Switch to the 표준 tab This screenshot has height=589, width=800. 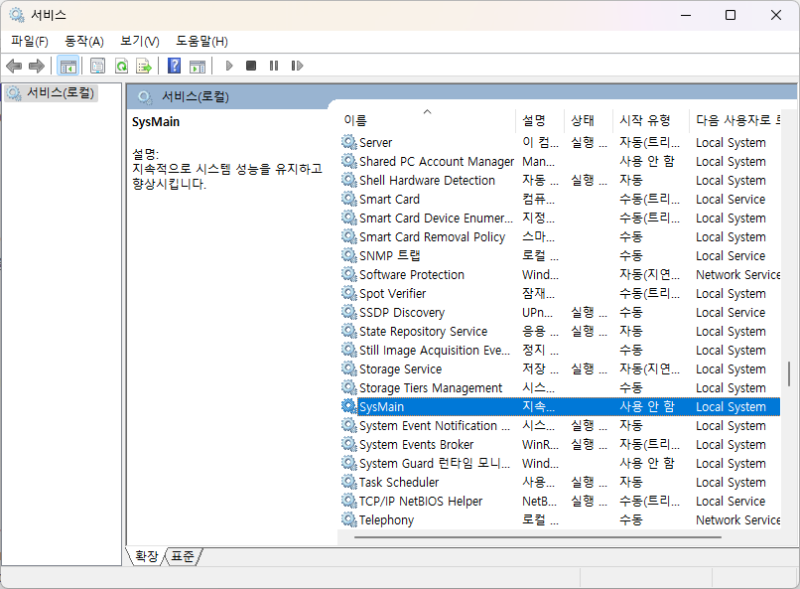point(182,556)
